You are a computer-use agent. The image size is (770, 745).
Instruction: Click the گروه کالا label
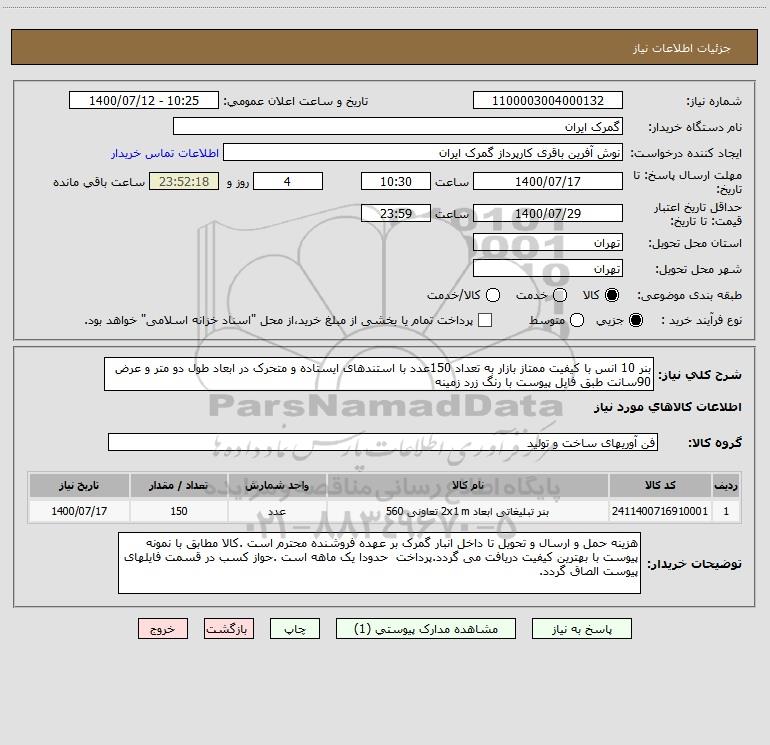(715, 443)
